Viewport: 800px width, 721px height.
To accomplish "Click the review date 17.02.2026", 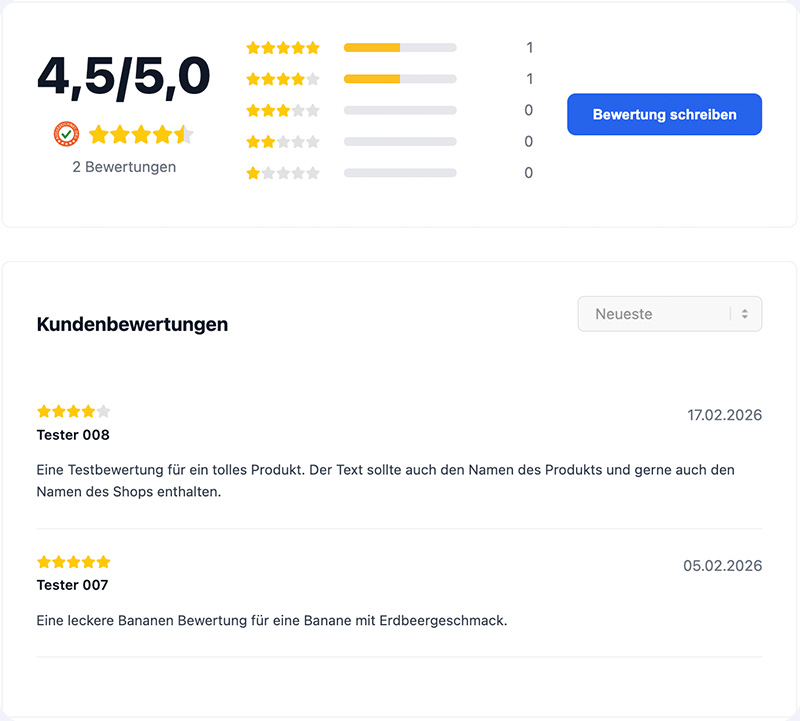I will click(x=724, y=414).
